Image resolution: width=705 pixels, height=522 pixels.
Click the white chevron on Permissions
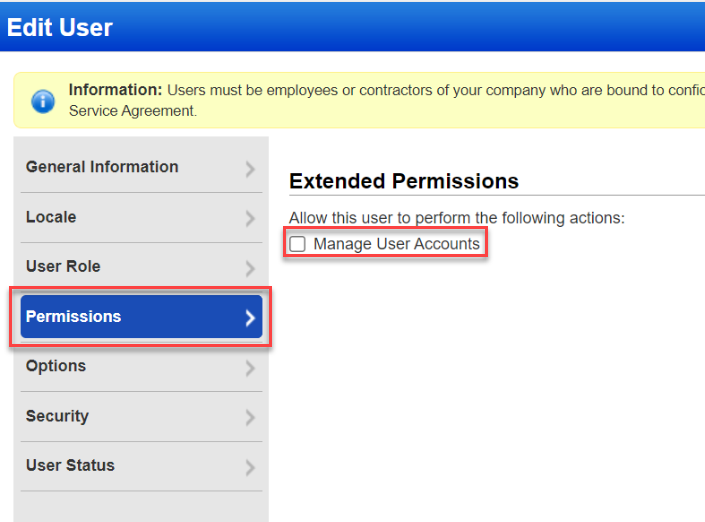(x=250, y=318)
